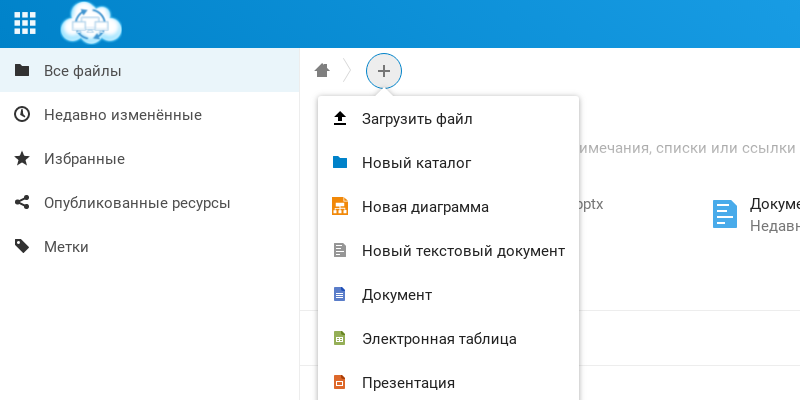Click the orange presentation icon
The height and width of the screenshot is (400, 800).
click(x=340, y=382)
